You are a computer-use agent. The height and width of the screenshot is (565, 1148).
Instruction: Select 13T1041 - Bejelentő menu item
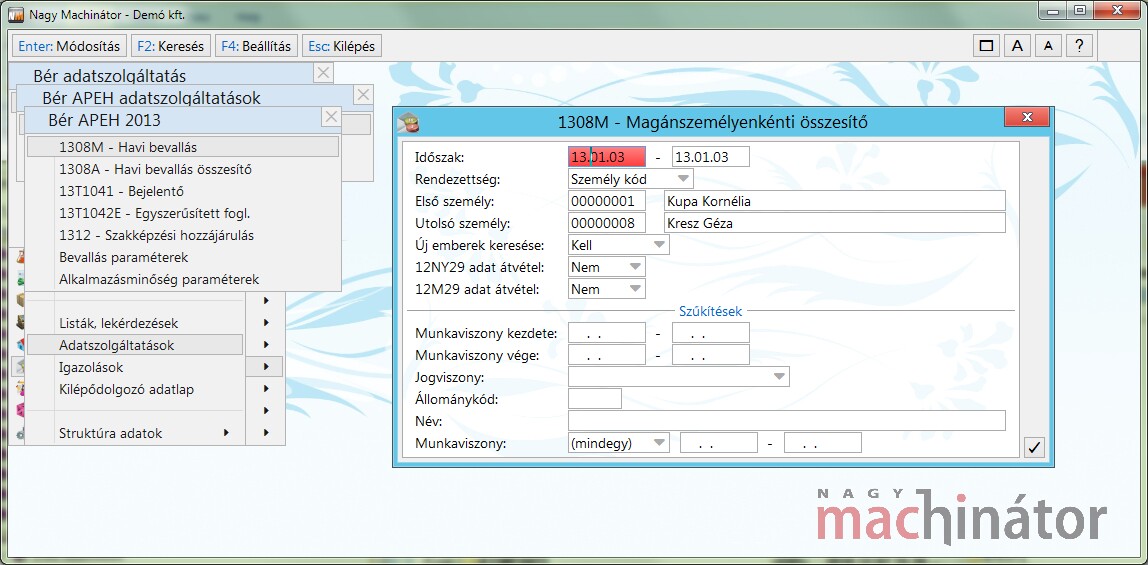(183, 191)
